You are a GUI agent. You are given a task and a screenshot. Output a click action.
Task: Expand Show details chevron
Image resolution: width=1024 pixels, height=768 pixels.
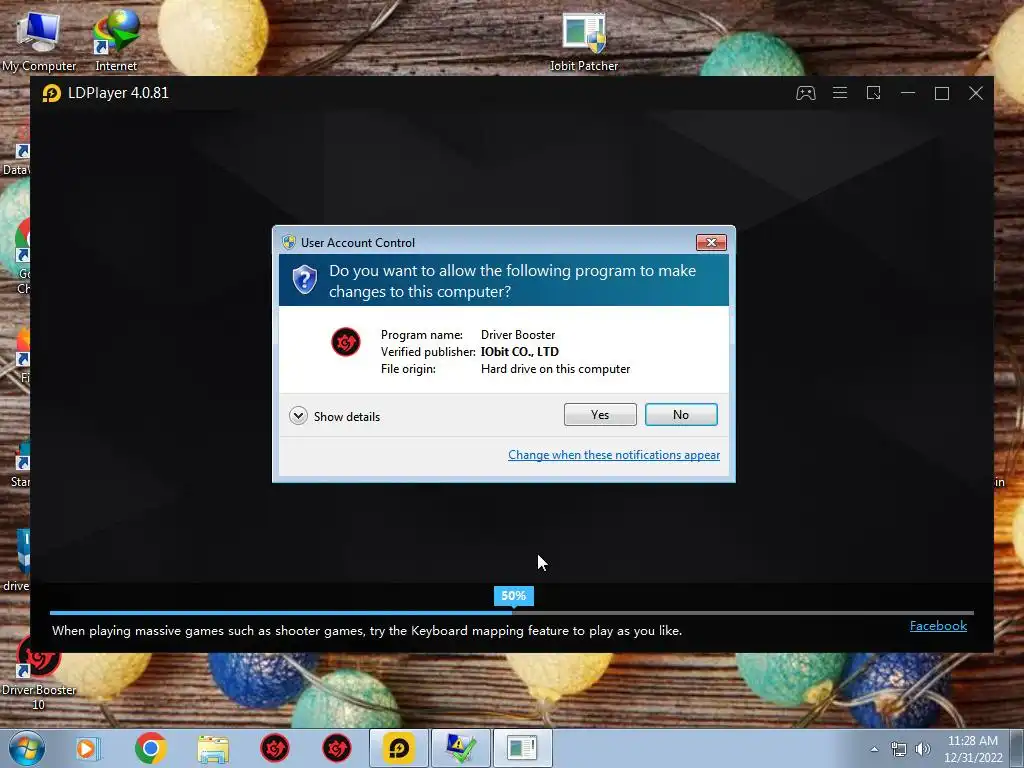click(298, 416)
